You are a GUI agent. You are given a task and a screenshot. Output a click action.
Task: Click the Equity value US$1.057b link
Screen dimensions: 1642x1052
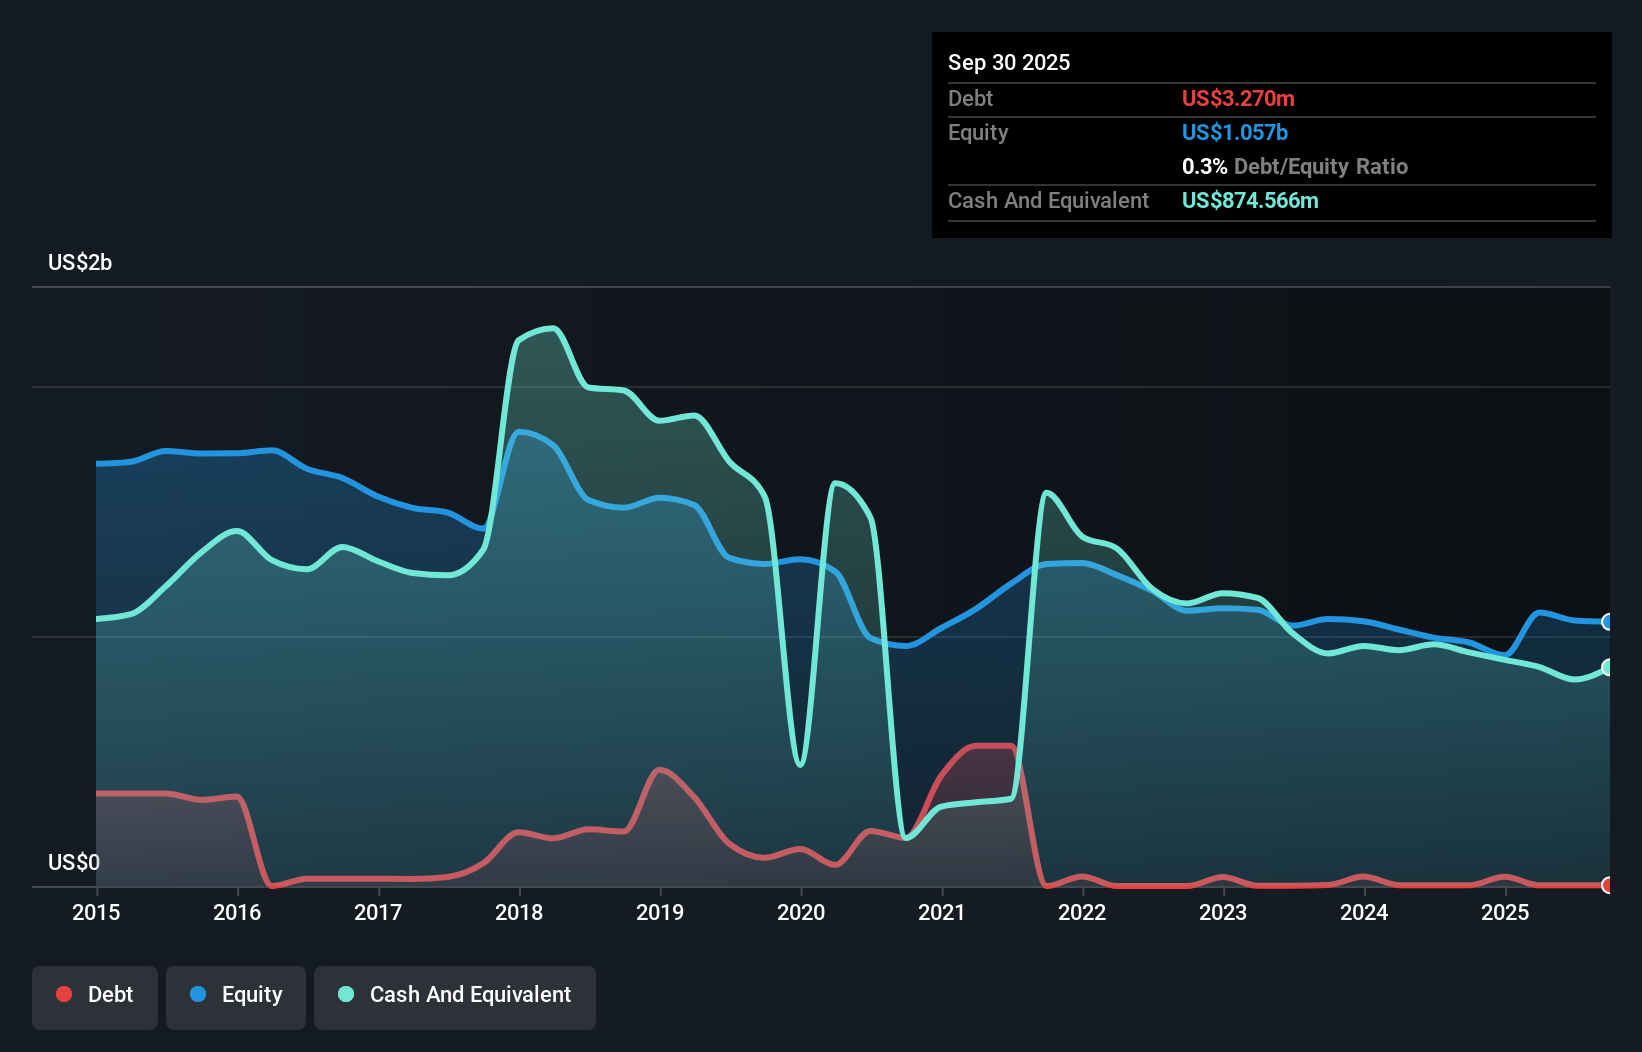pyautogui.click(x=1234, y=132)
